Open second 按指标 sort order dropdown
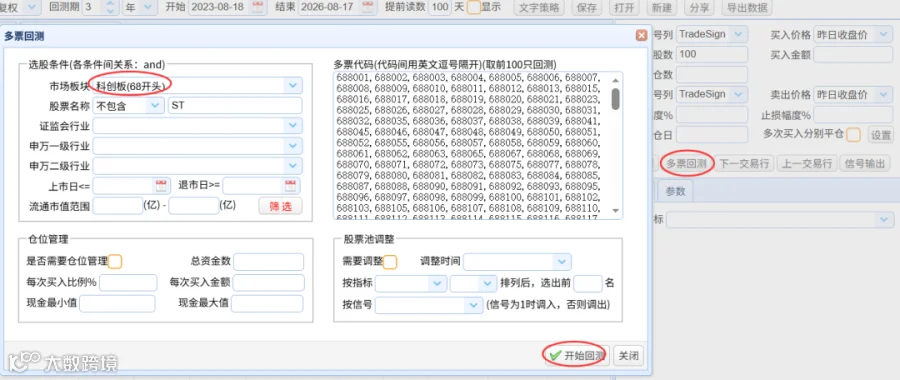The height and width of the screenshot is (380, 900). coord(488,284)
